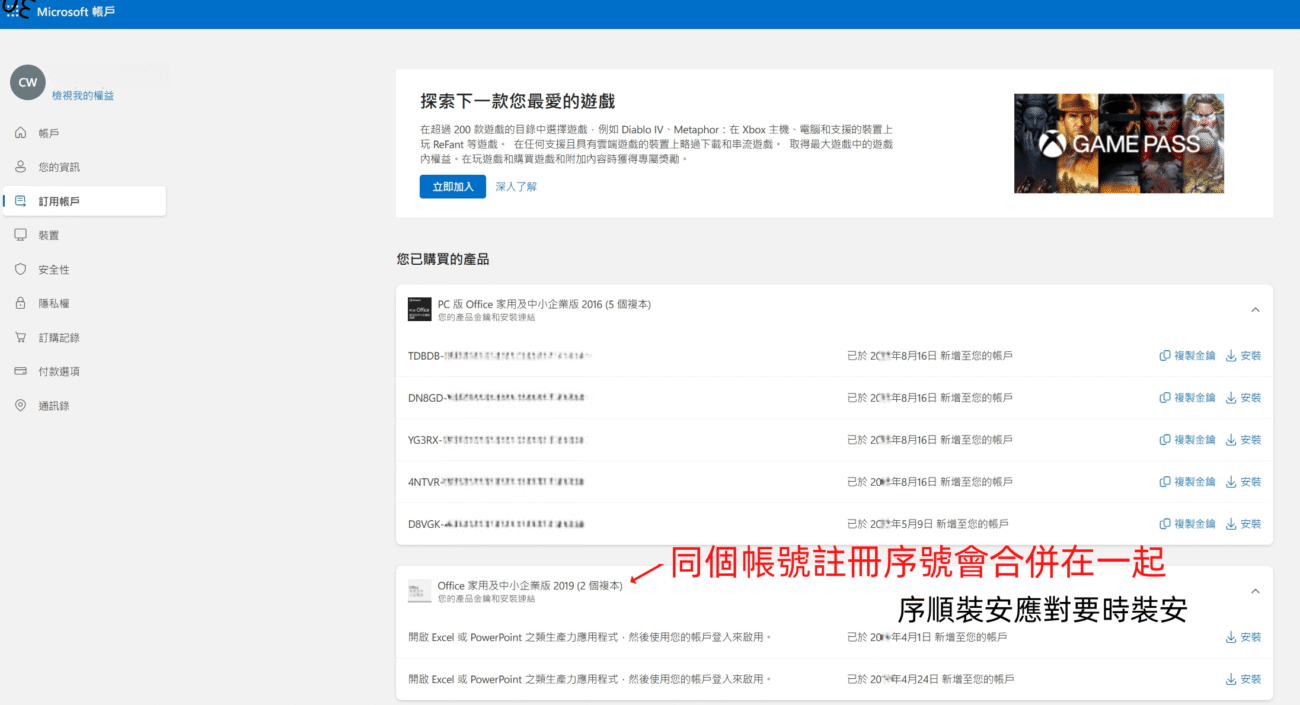Open 通訊錄 location pin icon
Screen dimensions: 1300x705
click(x=20, y=405)
